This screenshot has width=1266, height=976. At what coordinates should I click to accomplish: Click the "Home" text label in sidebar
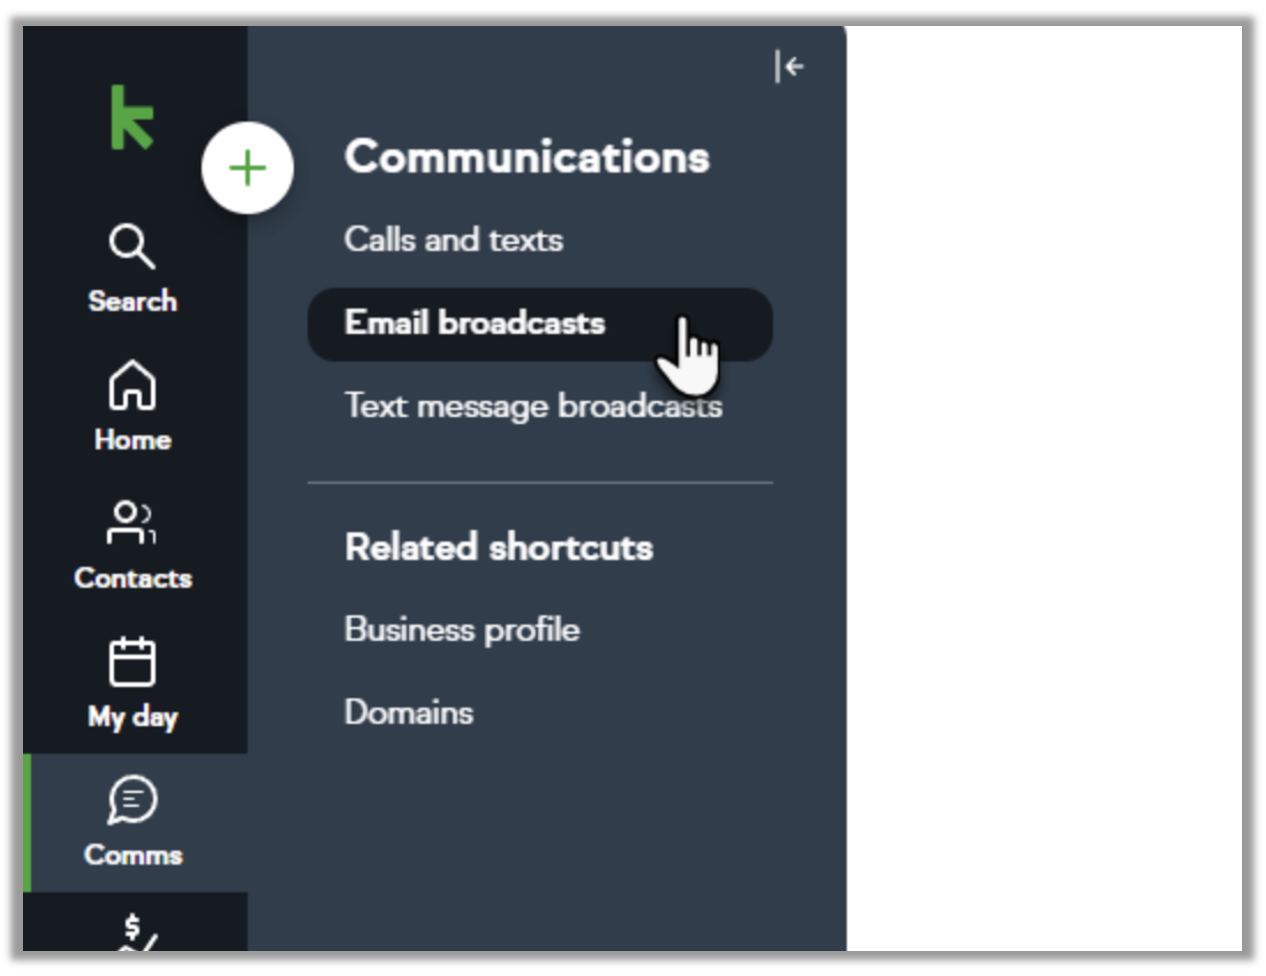coord(132,440)
